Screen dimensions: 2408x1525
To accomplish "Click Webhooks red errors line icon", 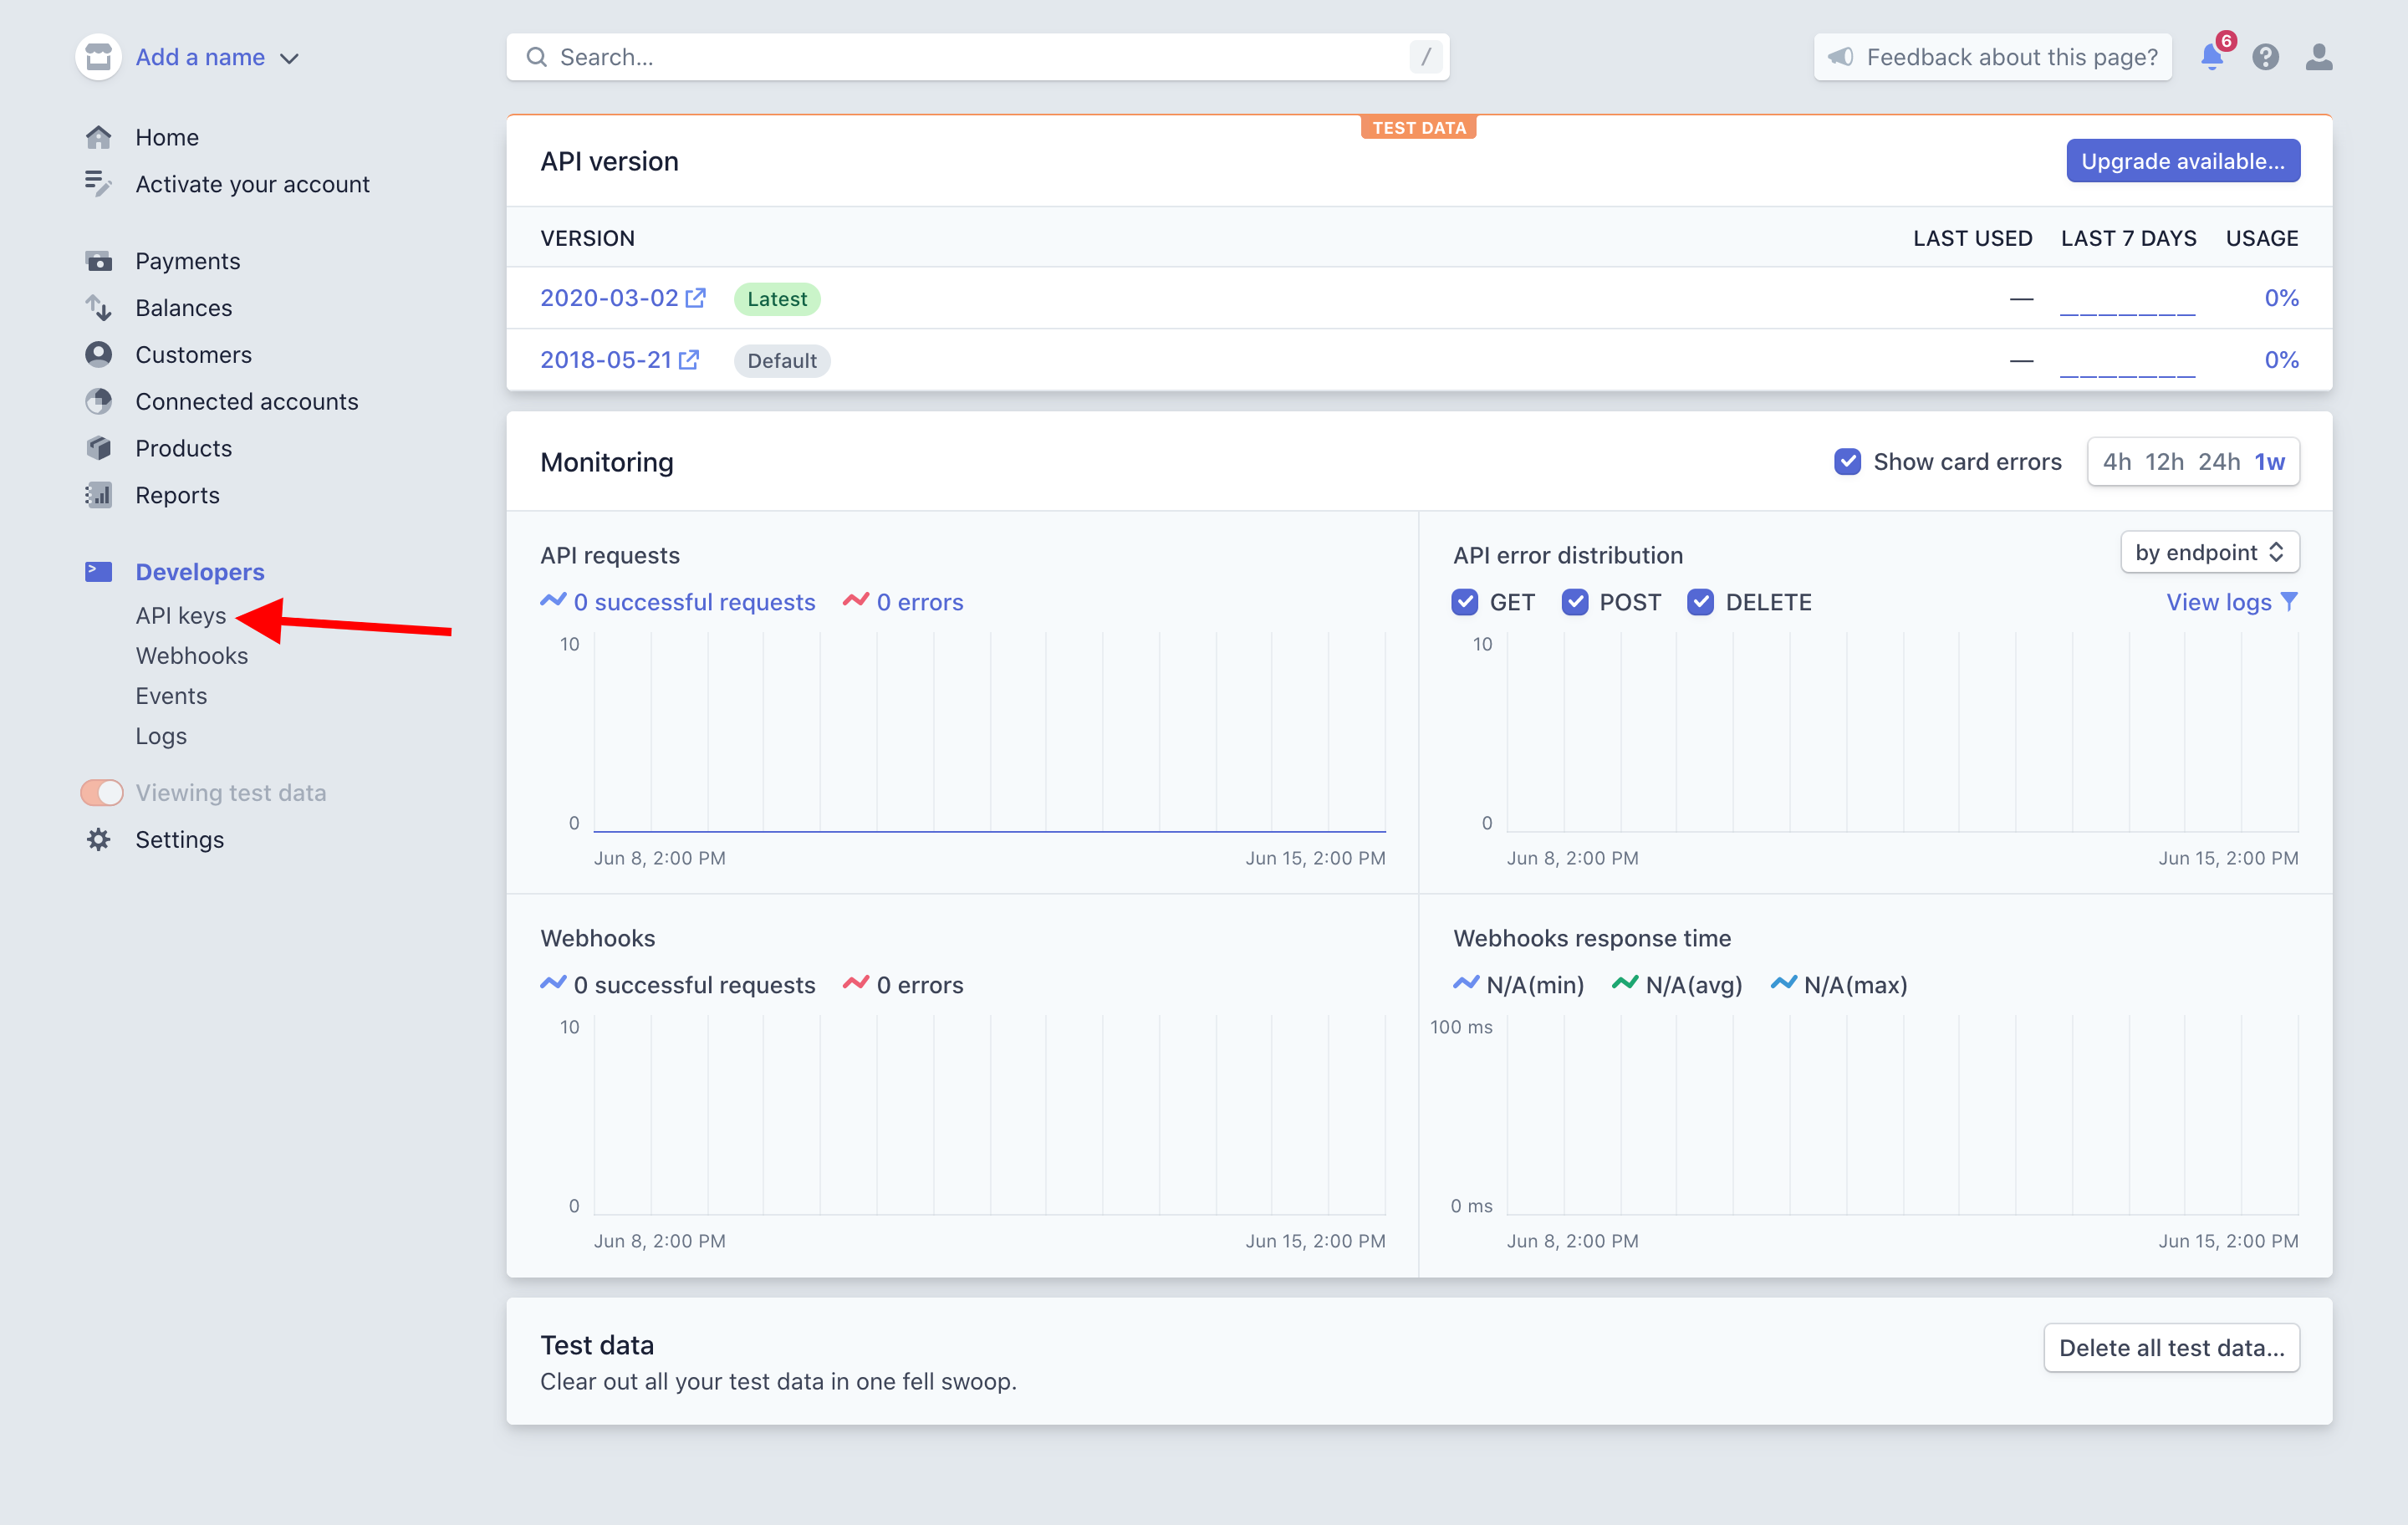I will pos(856,984).
